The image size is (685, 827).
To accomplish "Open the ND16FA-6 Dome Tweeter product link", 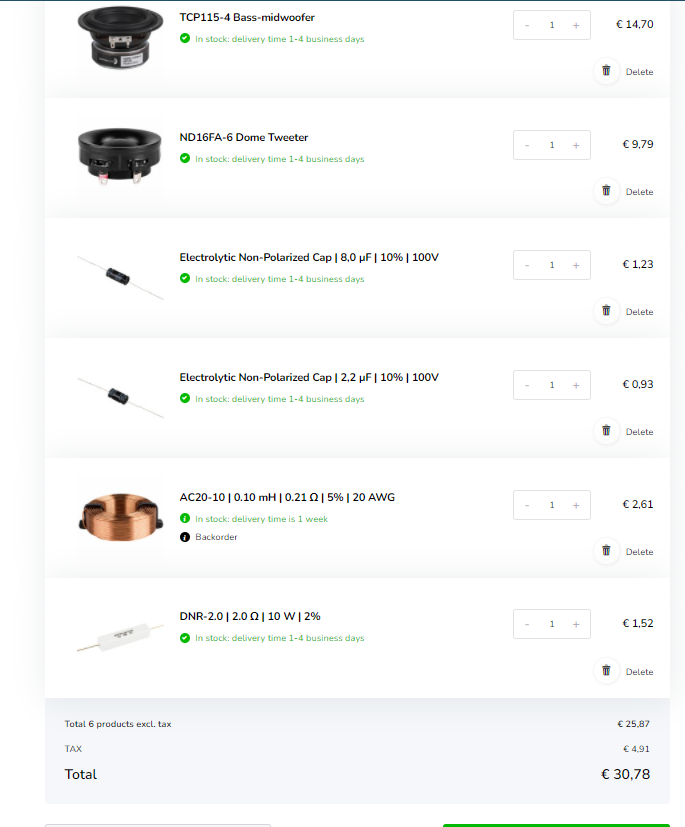I will [244, 137].
